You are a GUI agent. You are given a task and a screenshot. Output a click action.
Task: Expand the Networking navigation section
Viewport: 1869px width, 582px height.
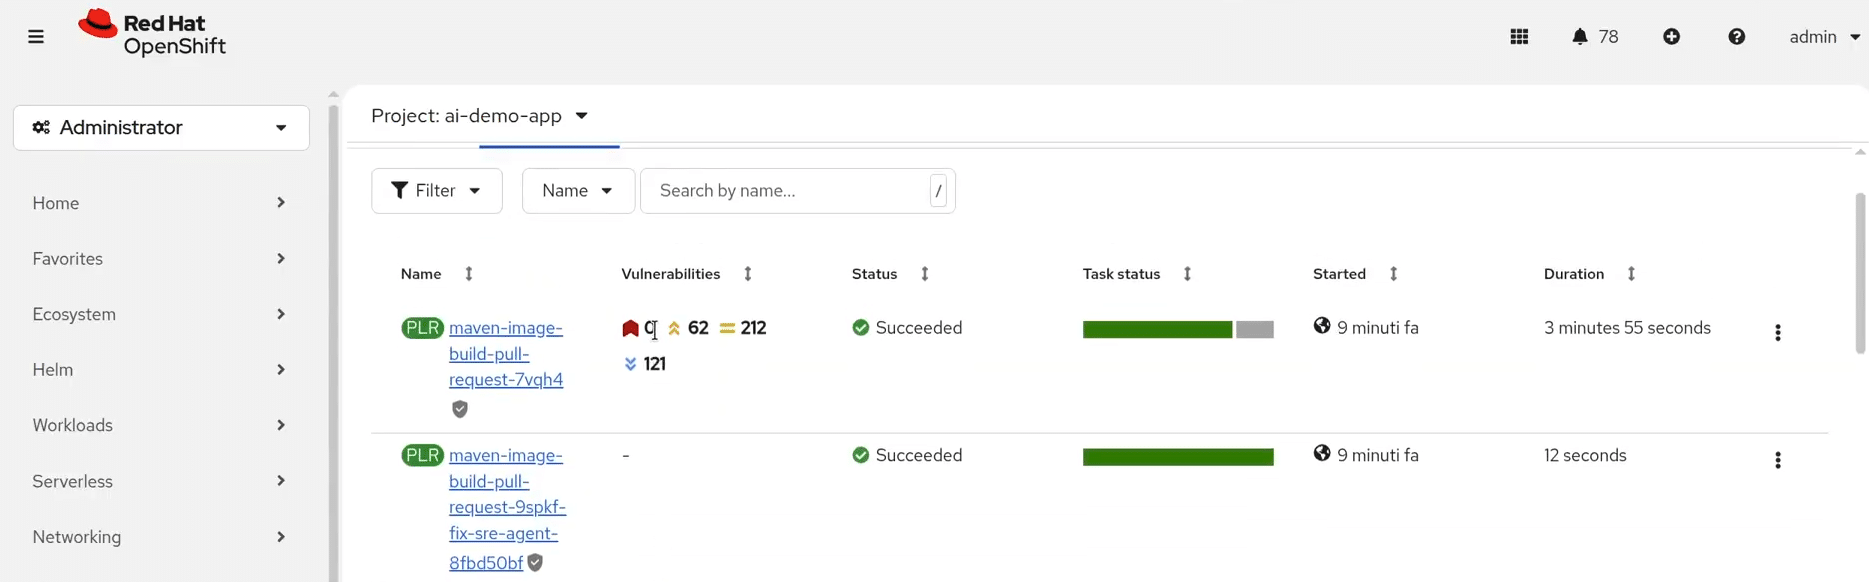click(160, 537)
